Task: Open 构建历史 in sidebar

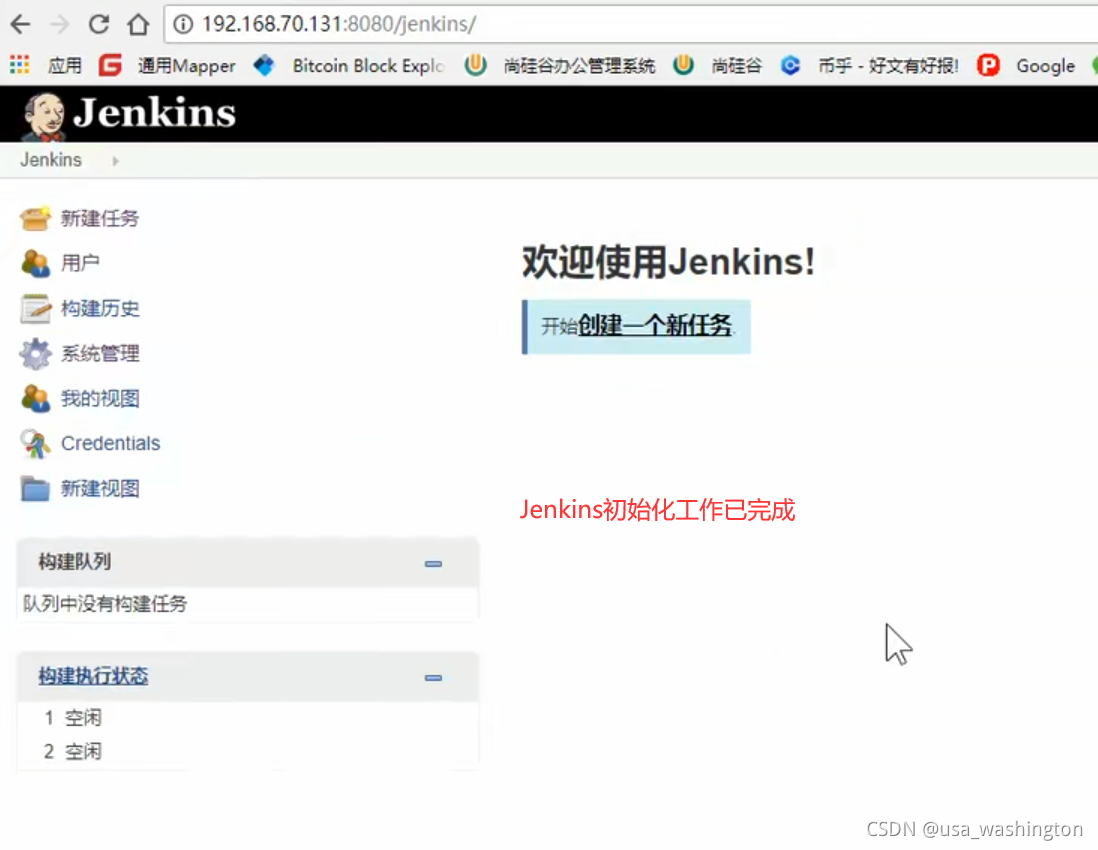Action: click(100, 309)
